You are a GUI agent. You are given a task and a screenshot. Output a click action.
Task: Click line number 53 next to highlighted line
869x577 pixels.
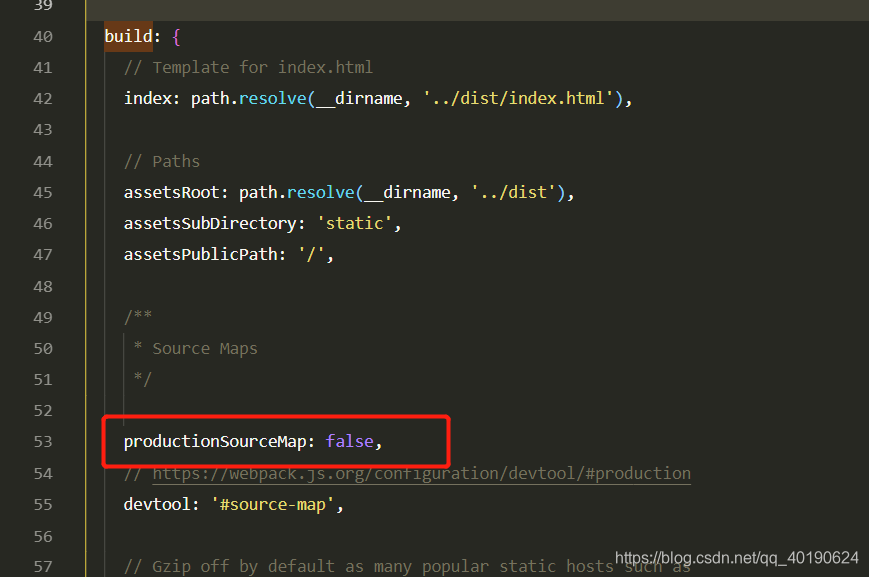tap(43, 441)
